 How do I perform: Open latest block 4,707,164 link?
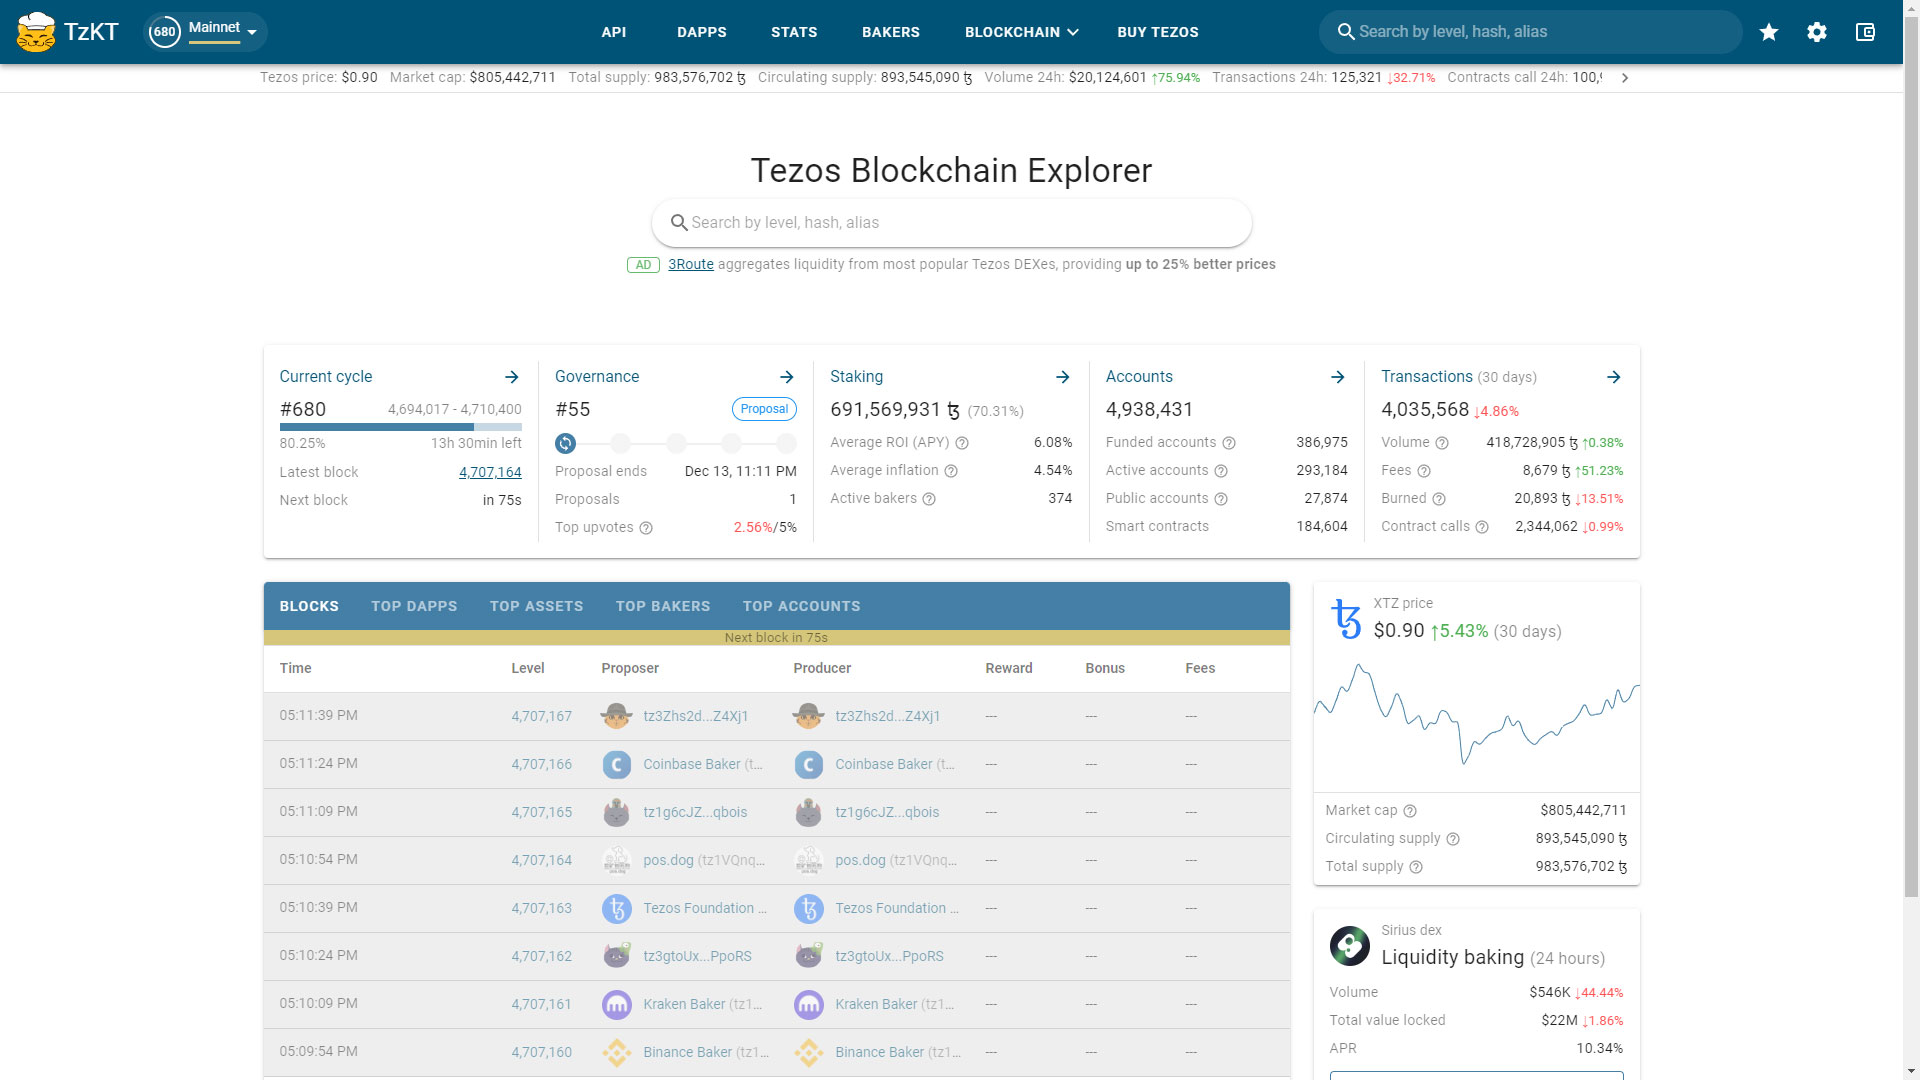pyautogui.click(x=490, y=471)
